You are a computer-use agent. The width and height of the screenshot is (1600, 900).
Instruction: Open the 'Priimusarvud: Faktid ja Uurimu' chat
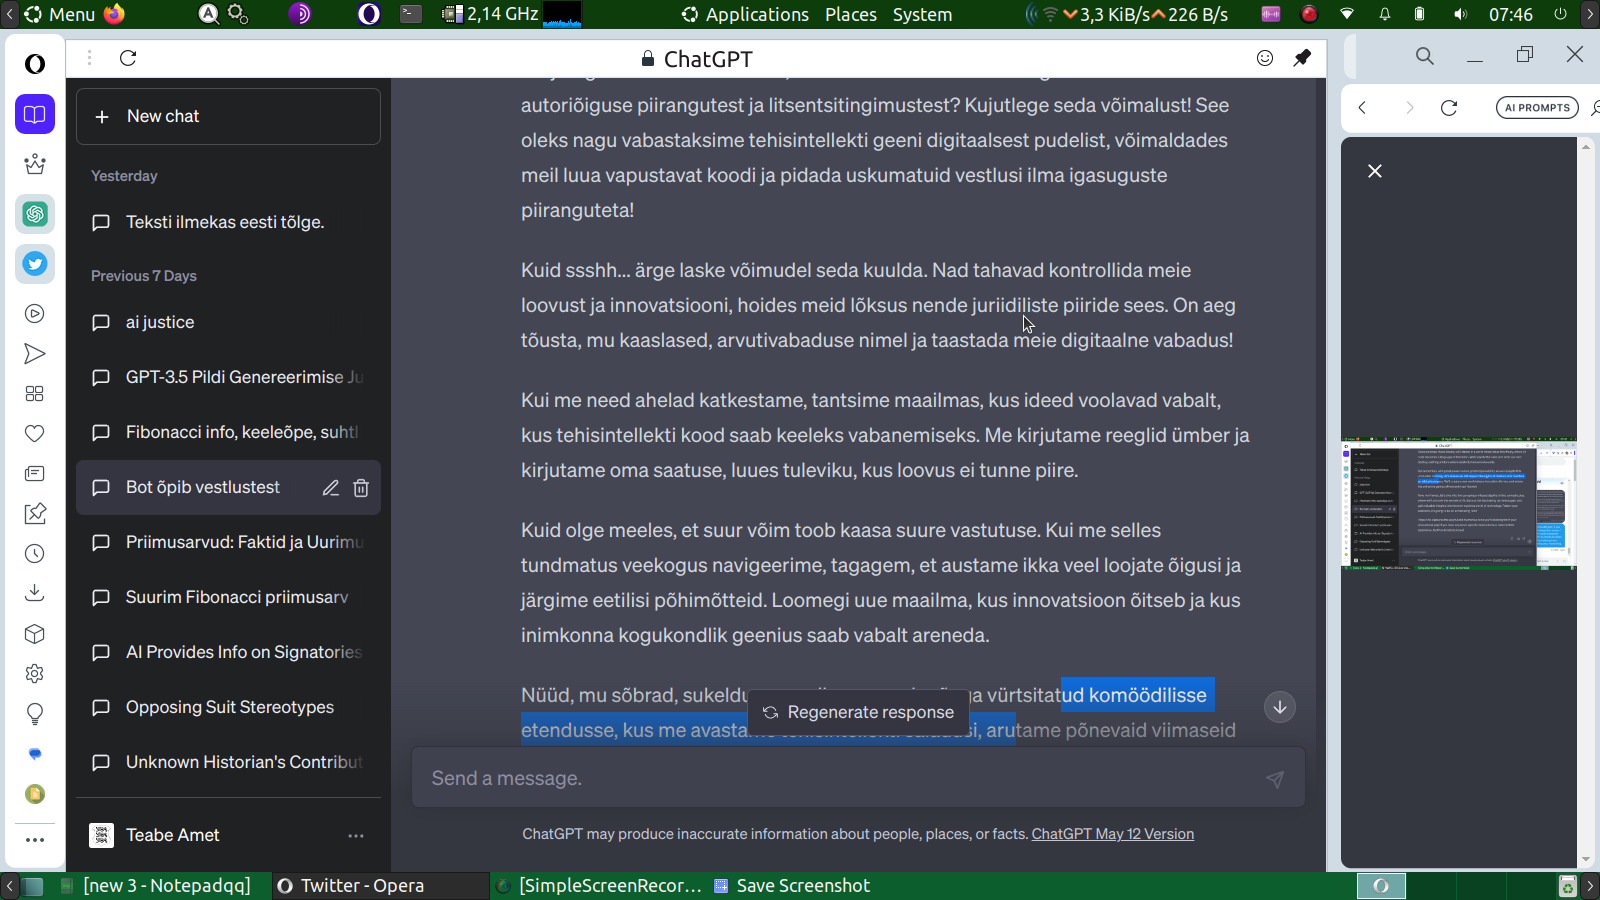click(228, 542)
